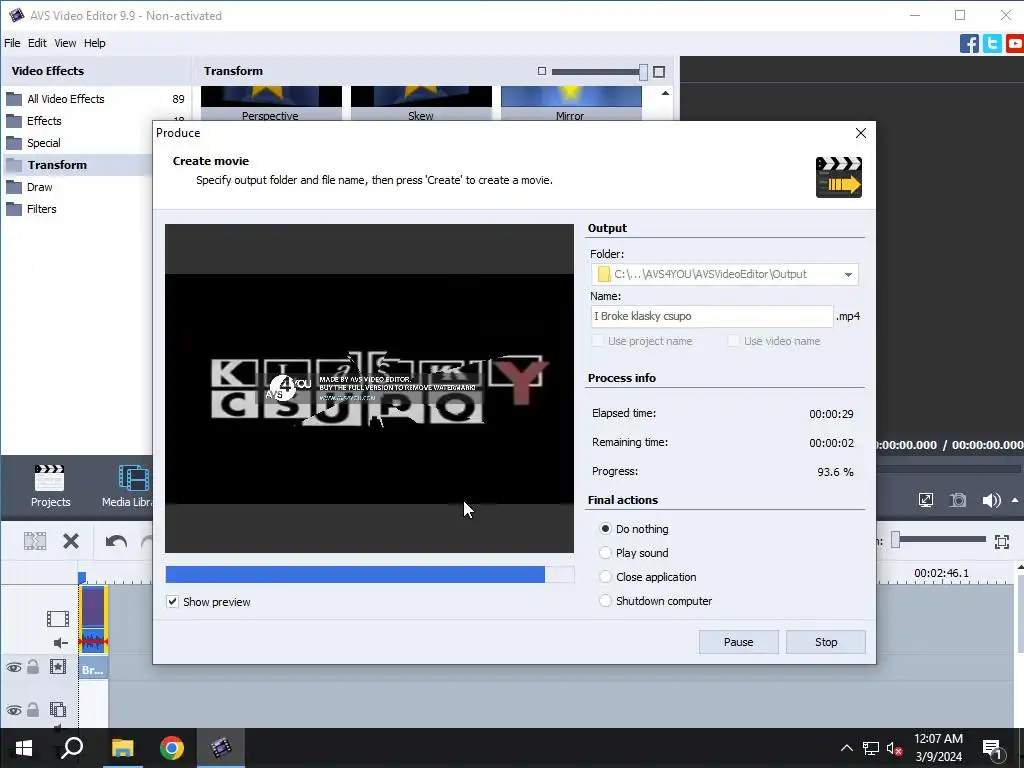Viewport: 1024px width, 768px height.
Task: Open the Media Library panel button
Action: point(127,486)
